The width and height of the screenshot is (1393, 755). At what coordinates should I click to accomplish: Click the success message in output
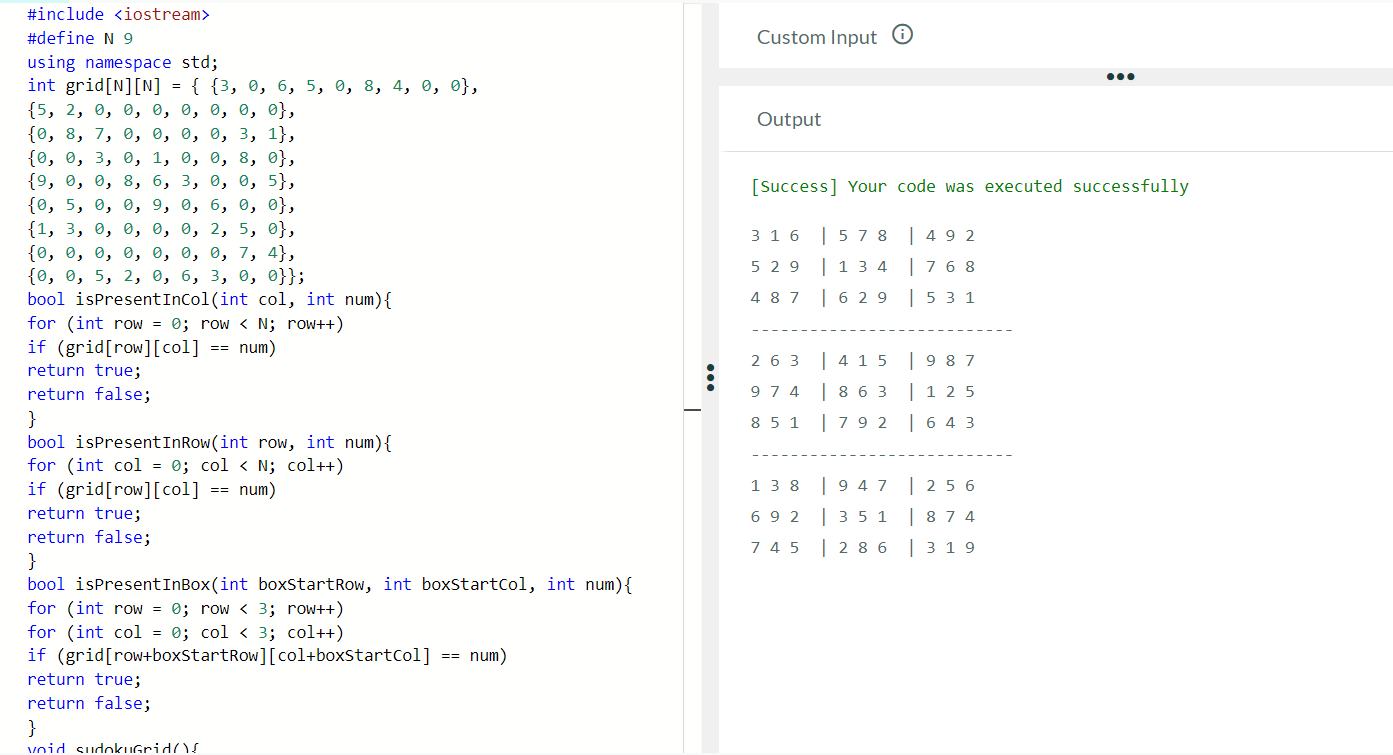970,186
